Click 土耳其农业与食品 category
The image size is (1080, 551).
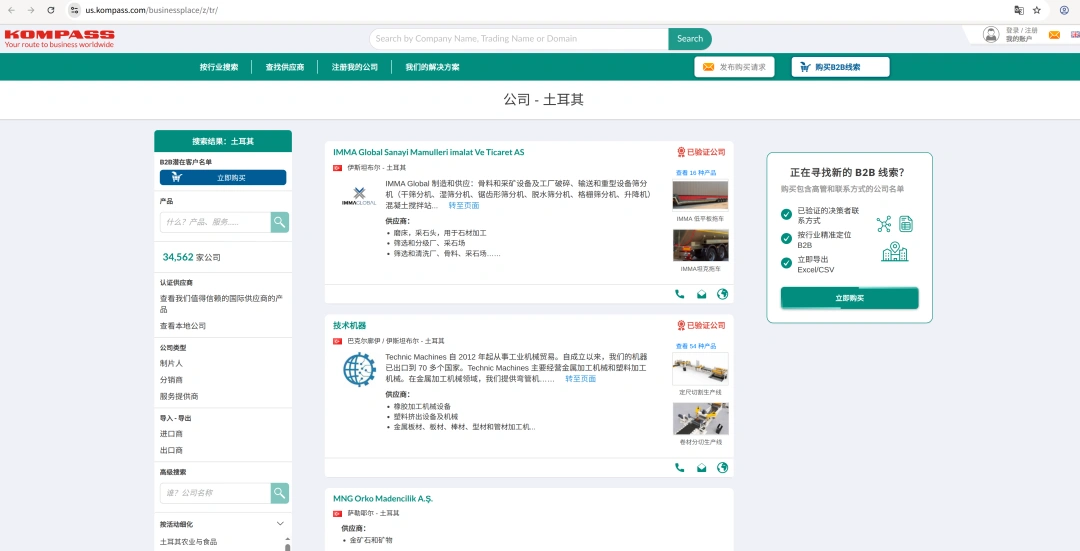[188, 542]
